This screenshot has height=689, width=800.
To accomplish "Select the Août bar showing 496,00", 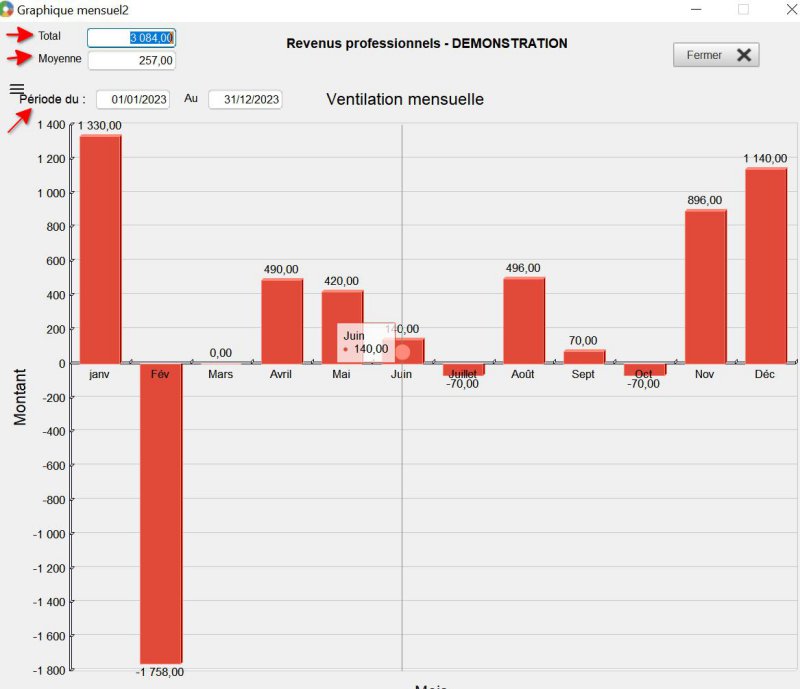I will coord(524,320).
